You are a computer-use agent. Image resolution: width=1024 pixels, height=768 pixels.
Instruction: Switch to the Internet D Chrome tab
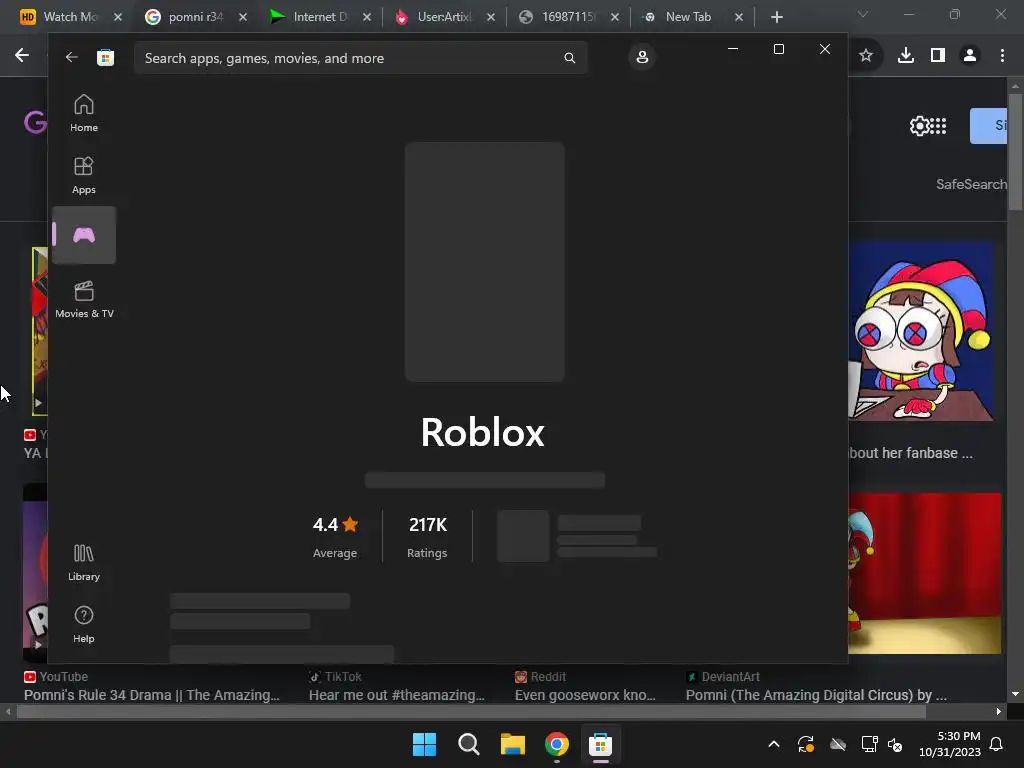[x=320, y=17]
